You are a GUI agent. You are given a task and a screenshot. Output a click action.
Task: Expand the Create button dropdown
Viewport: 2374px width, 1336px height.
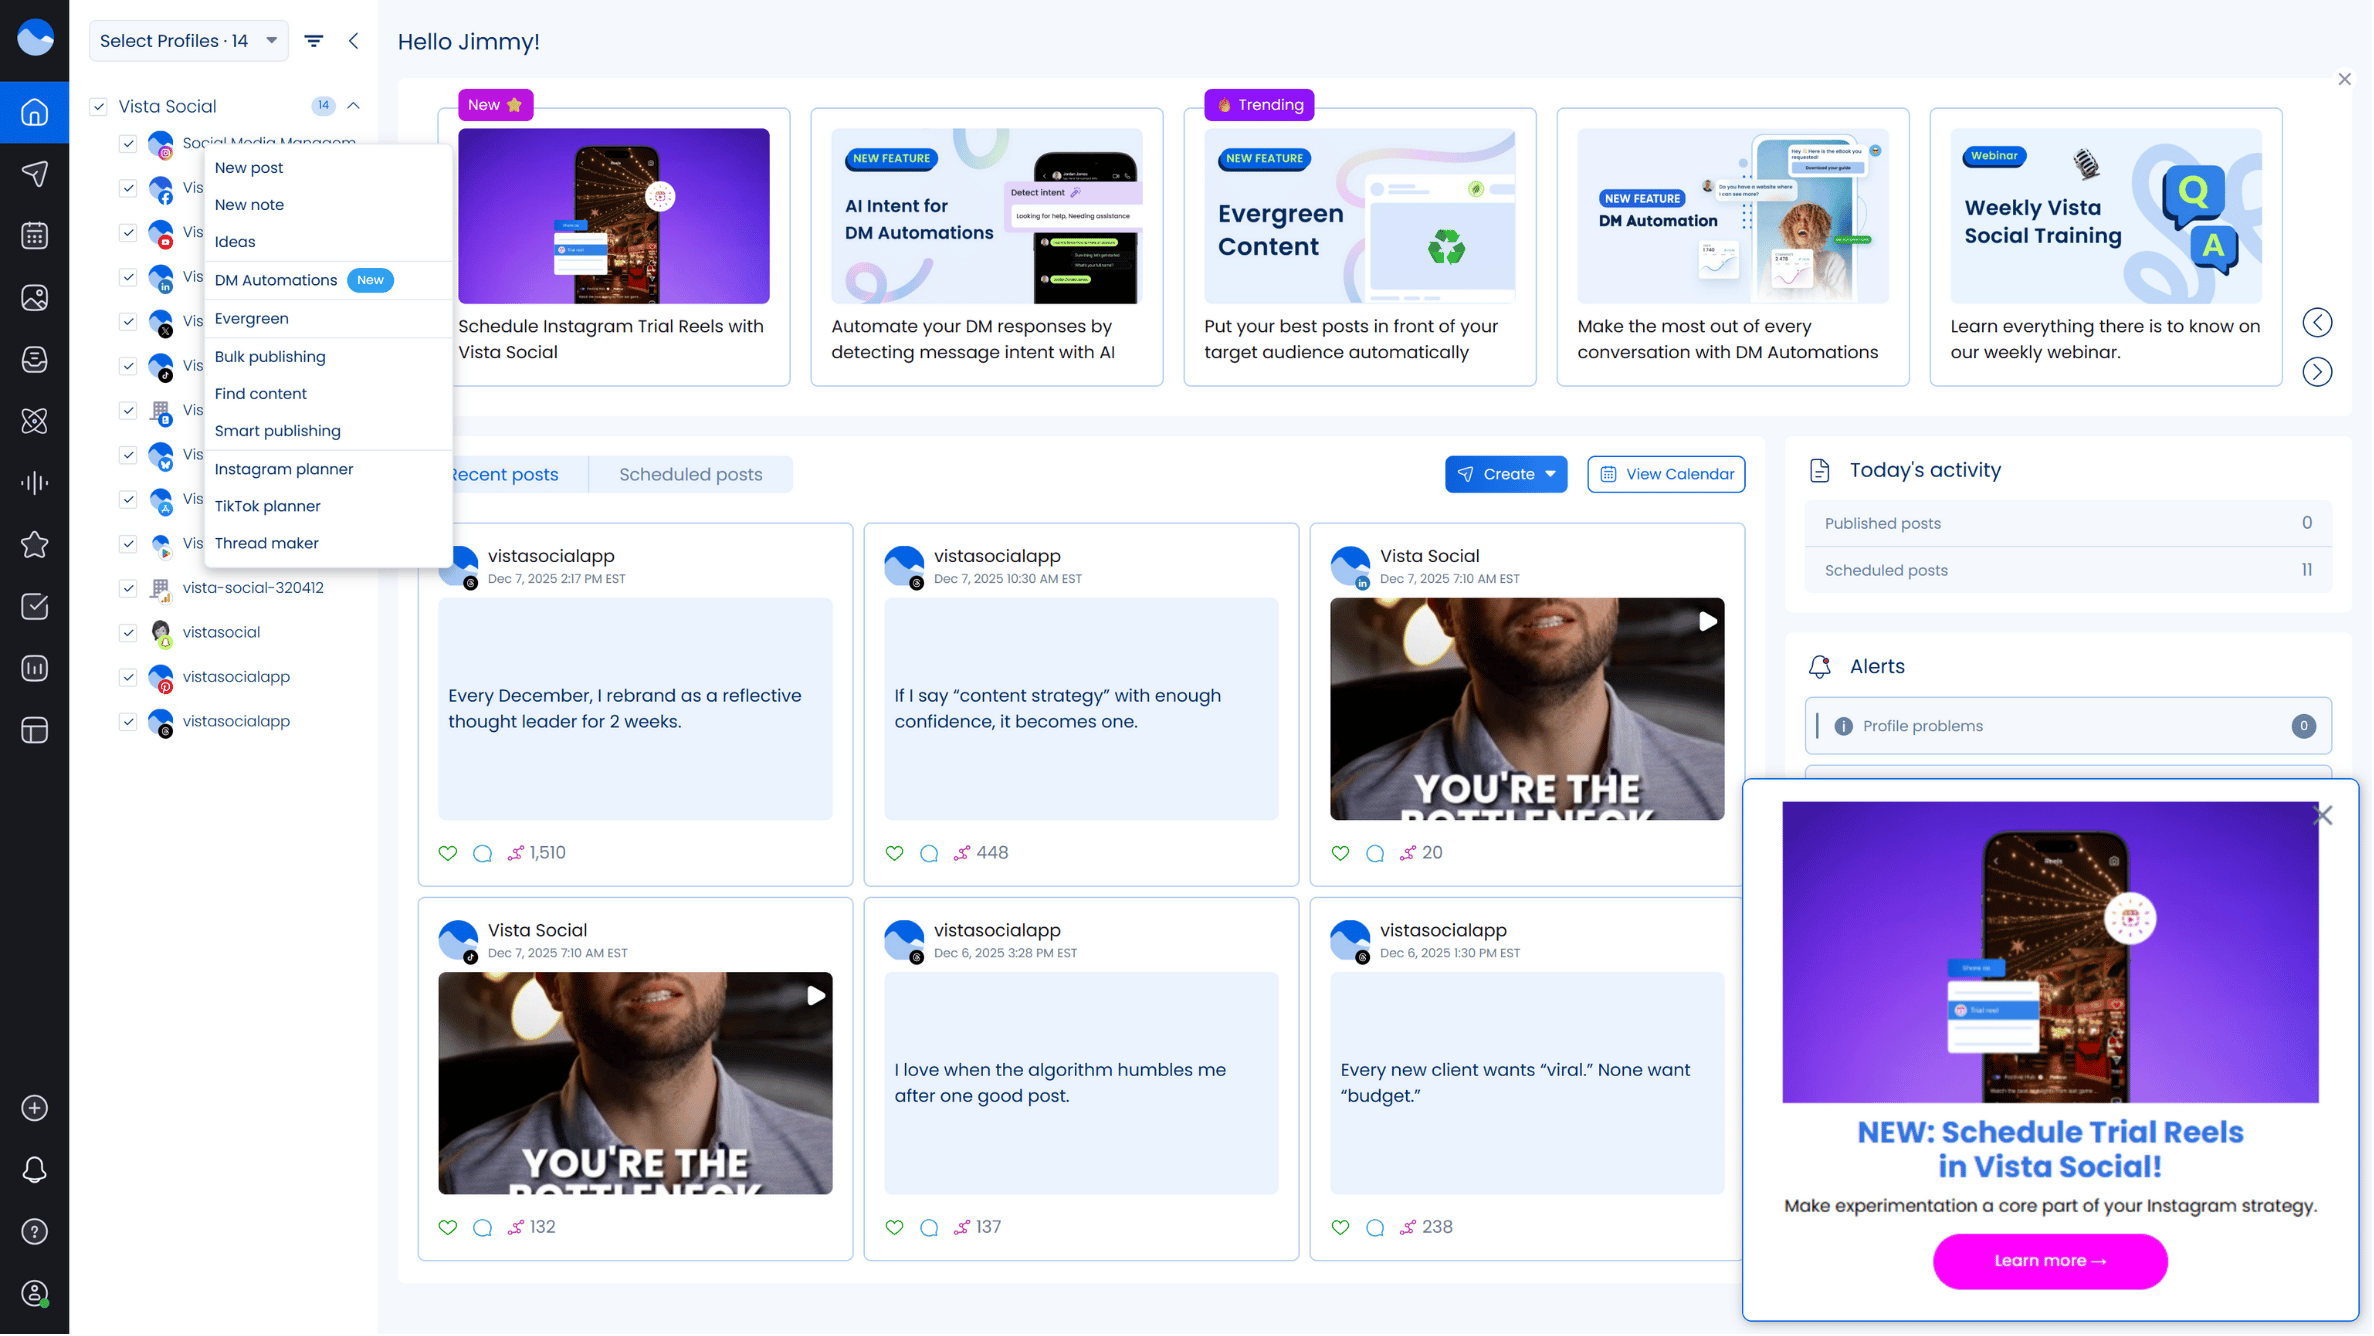[x=1551, y=474]
